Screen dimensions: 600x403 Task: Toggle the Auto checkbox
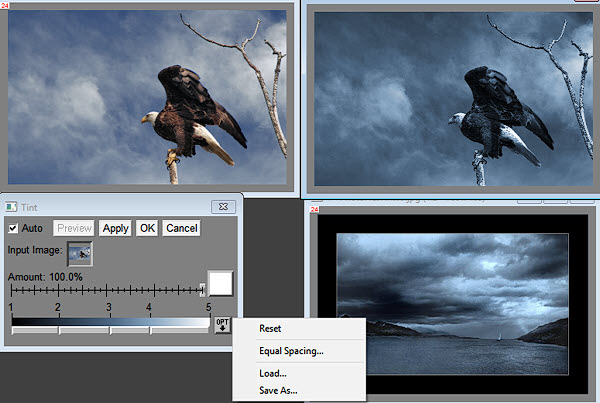click(x=14, y=228)
